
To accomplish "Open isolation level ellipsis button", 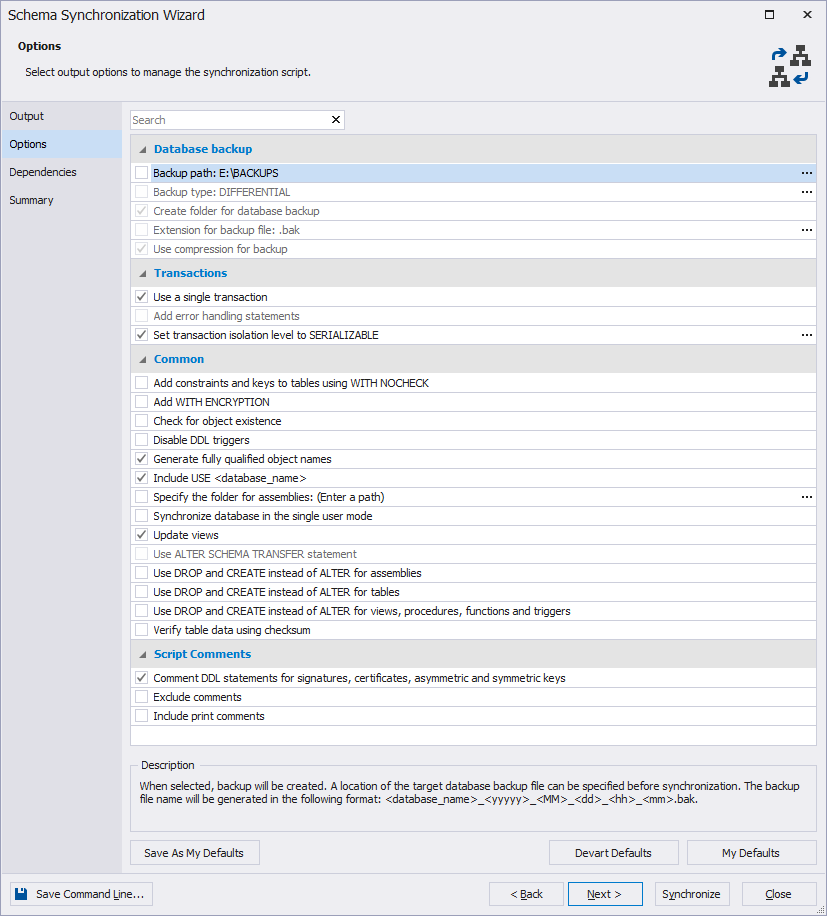I will [x=807, y=335].
